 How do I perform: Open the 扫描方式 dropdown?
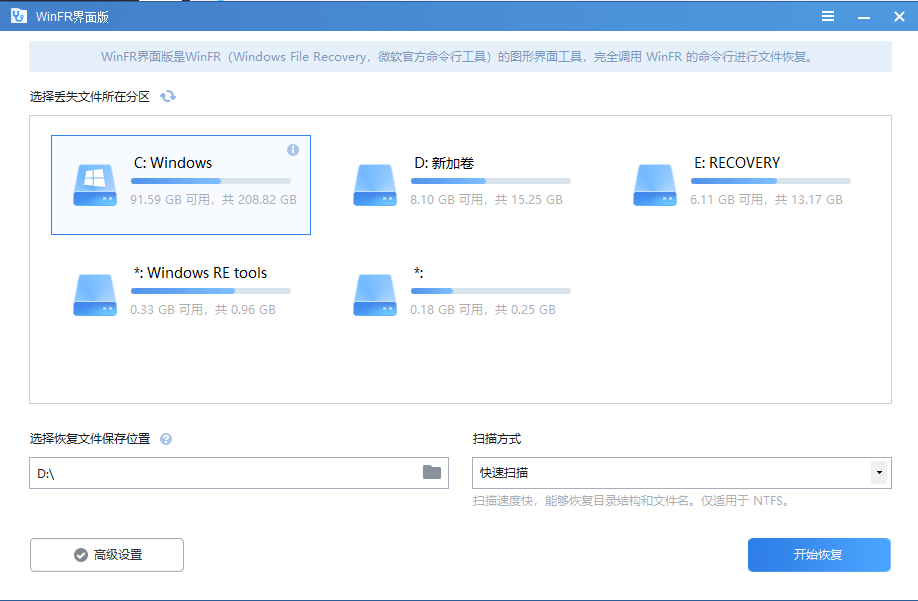(682, 472)
